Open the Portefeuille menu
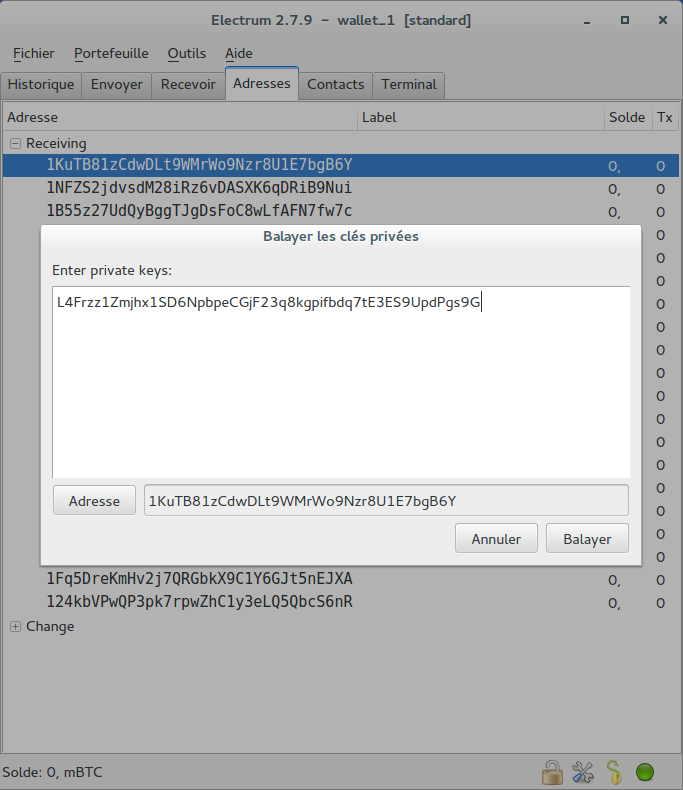 (x=111, y=53)
